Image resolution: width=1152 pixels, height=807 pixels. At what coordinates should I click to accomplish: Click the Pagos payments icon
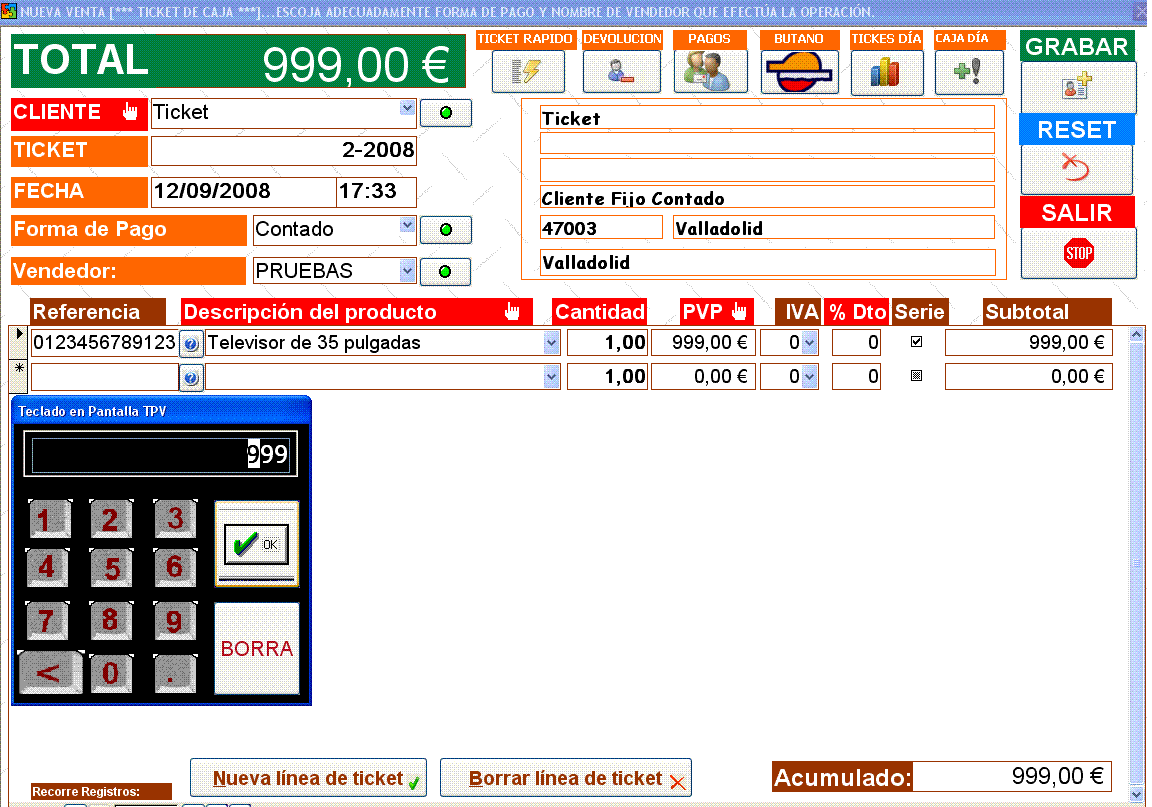(709, 72)
